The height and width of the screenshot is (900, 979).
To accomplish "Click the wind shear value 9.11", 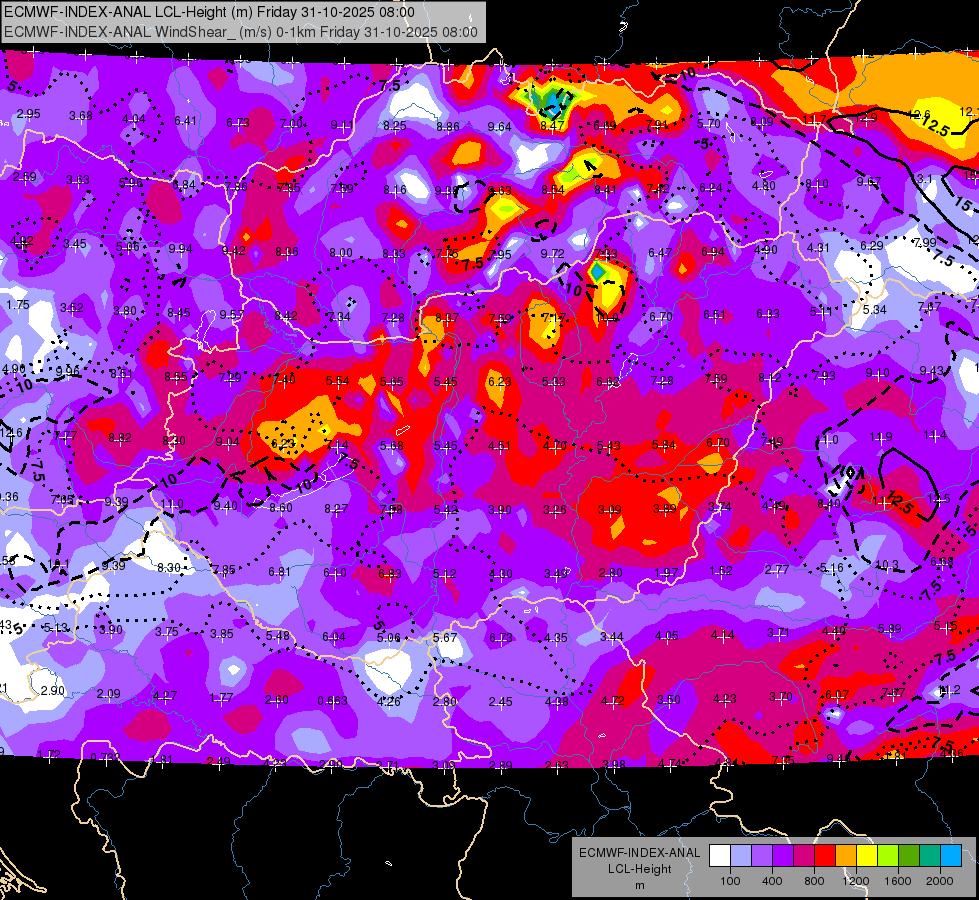I will 342,125.
